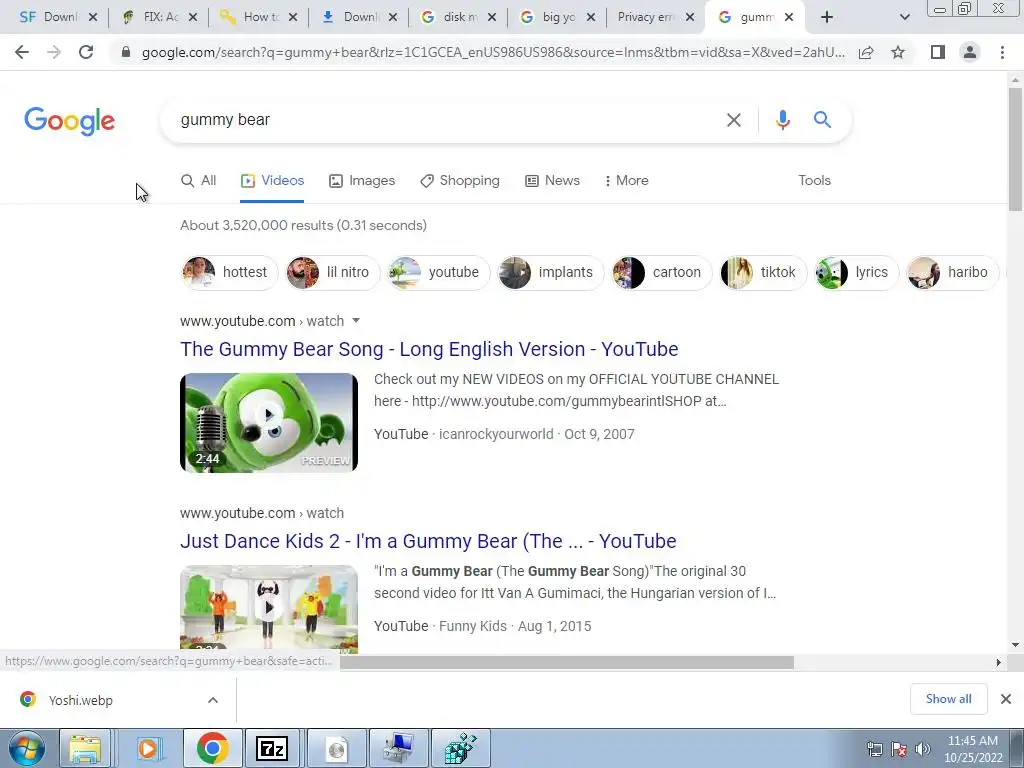Click the 'youtube' suggestion chip
This screenshot has height=768, width=1024.
438,272
